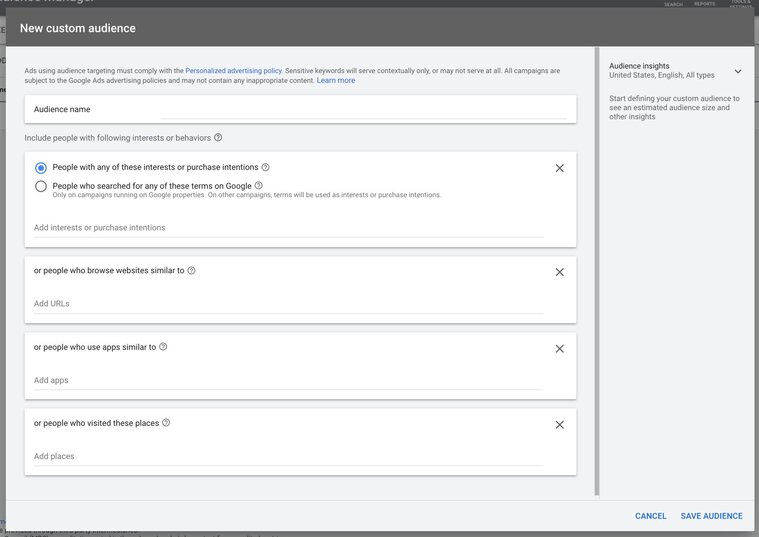This screenshot has height=537, width=759.
Task: Focus 'Add interests or purchase intentions' field
Action: (288, 228)
